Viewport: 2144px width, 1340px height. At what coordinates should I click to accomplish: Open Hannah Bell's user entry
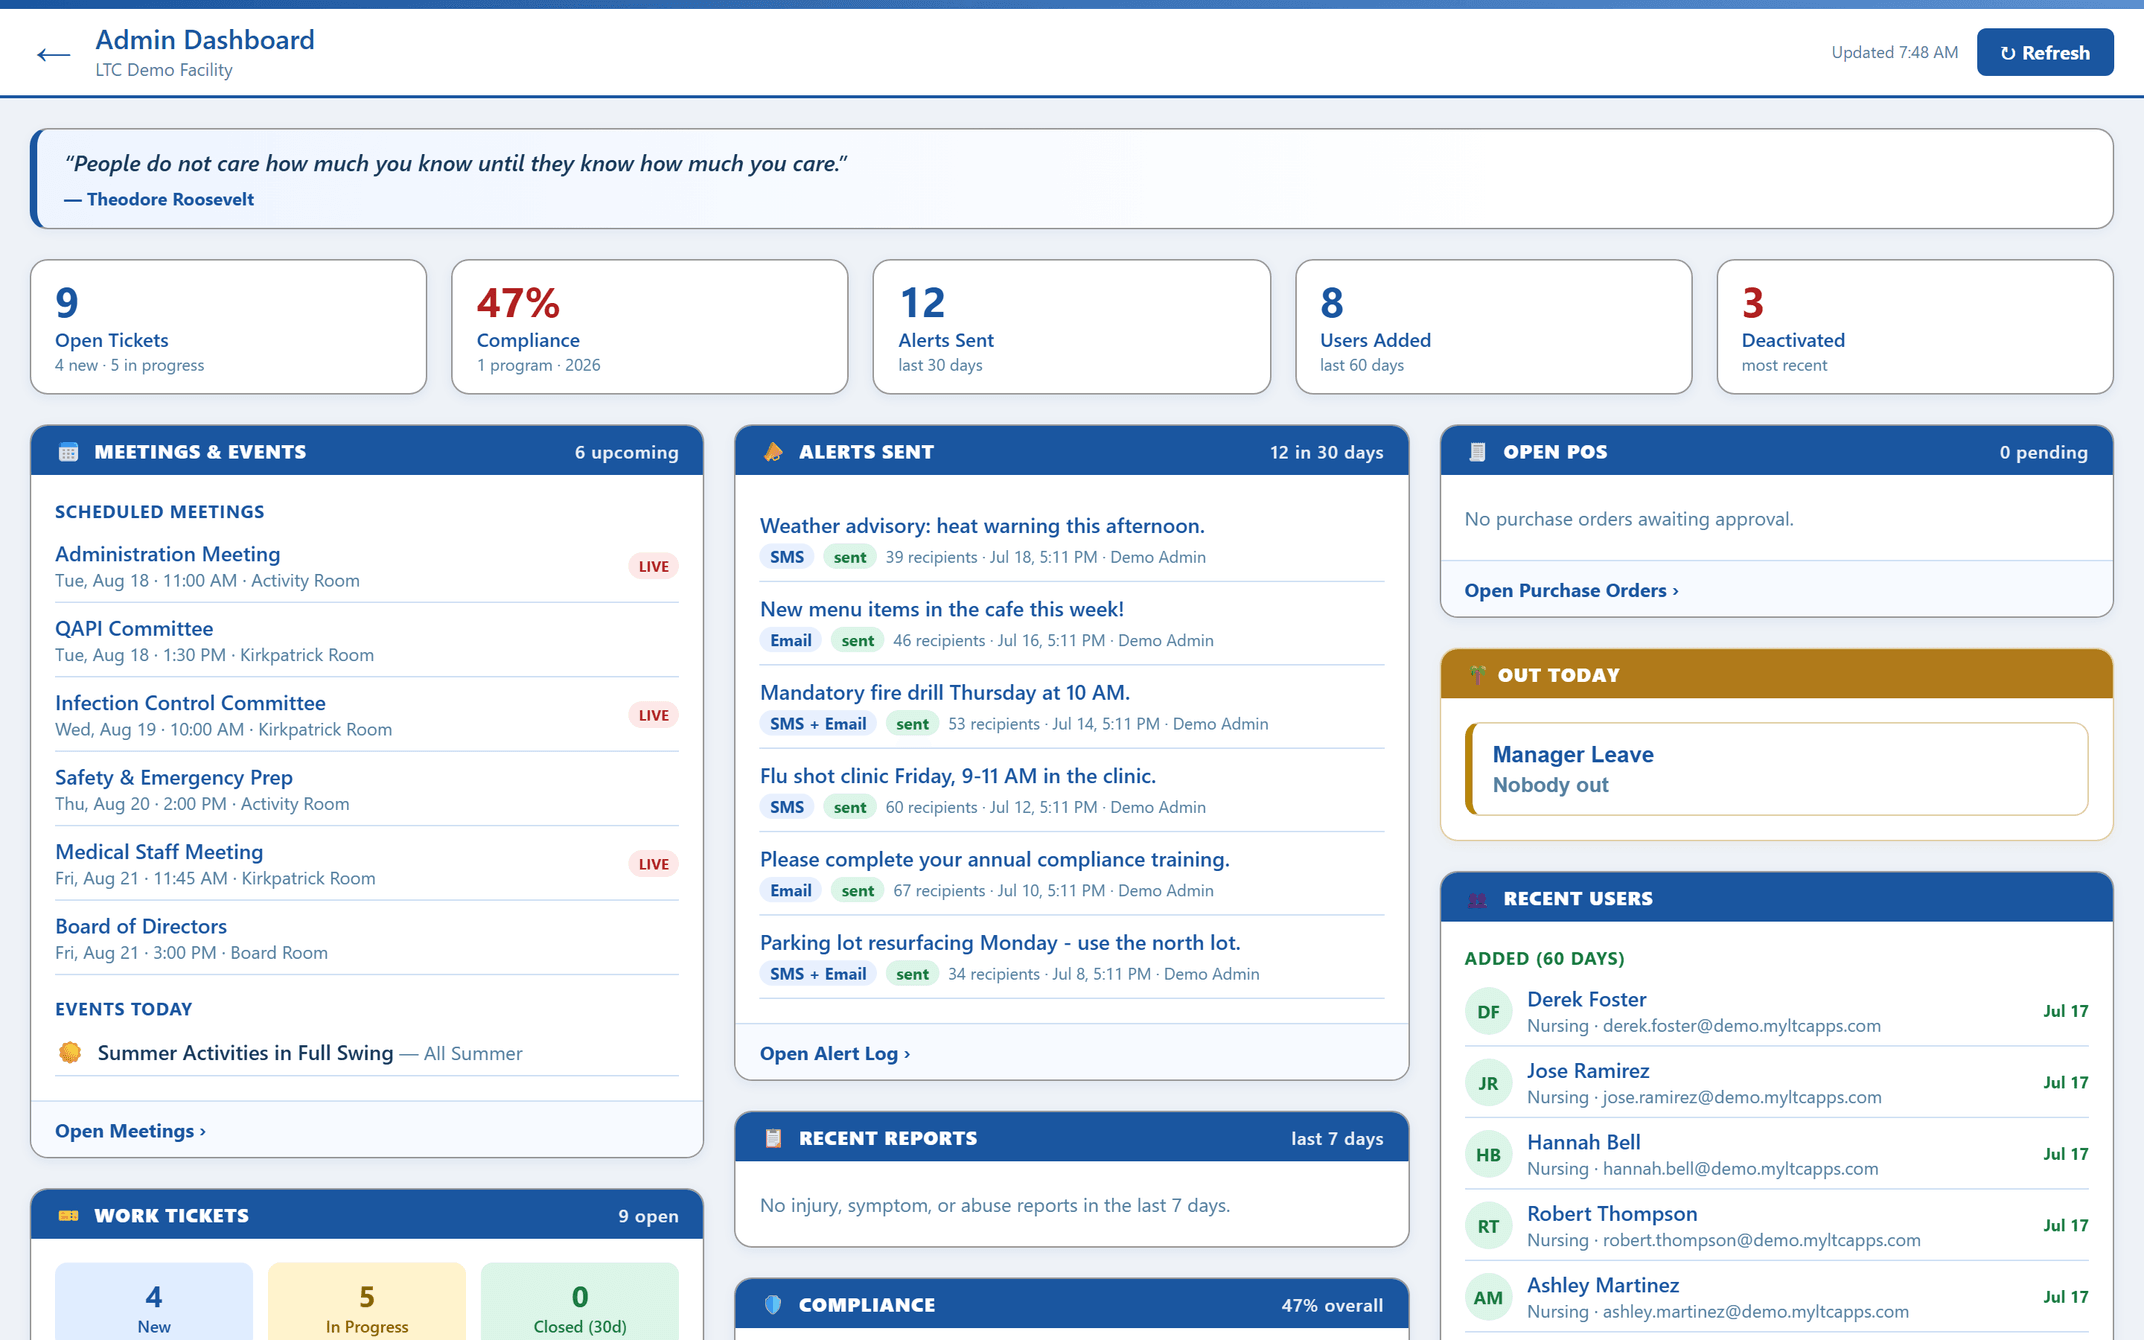(x=1777, y=1155)
